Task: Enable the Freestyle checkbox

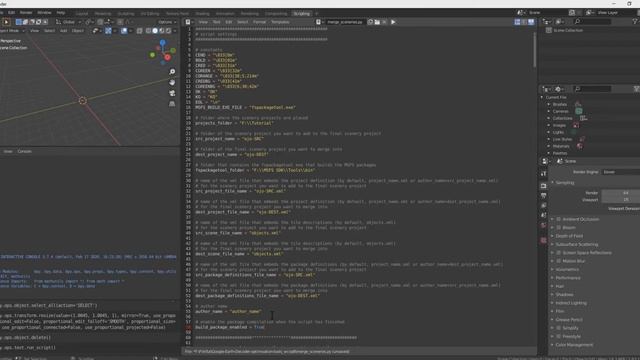Action: pos(559,336)
